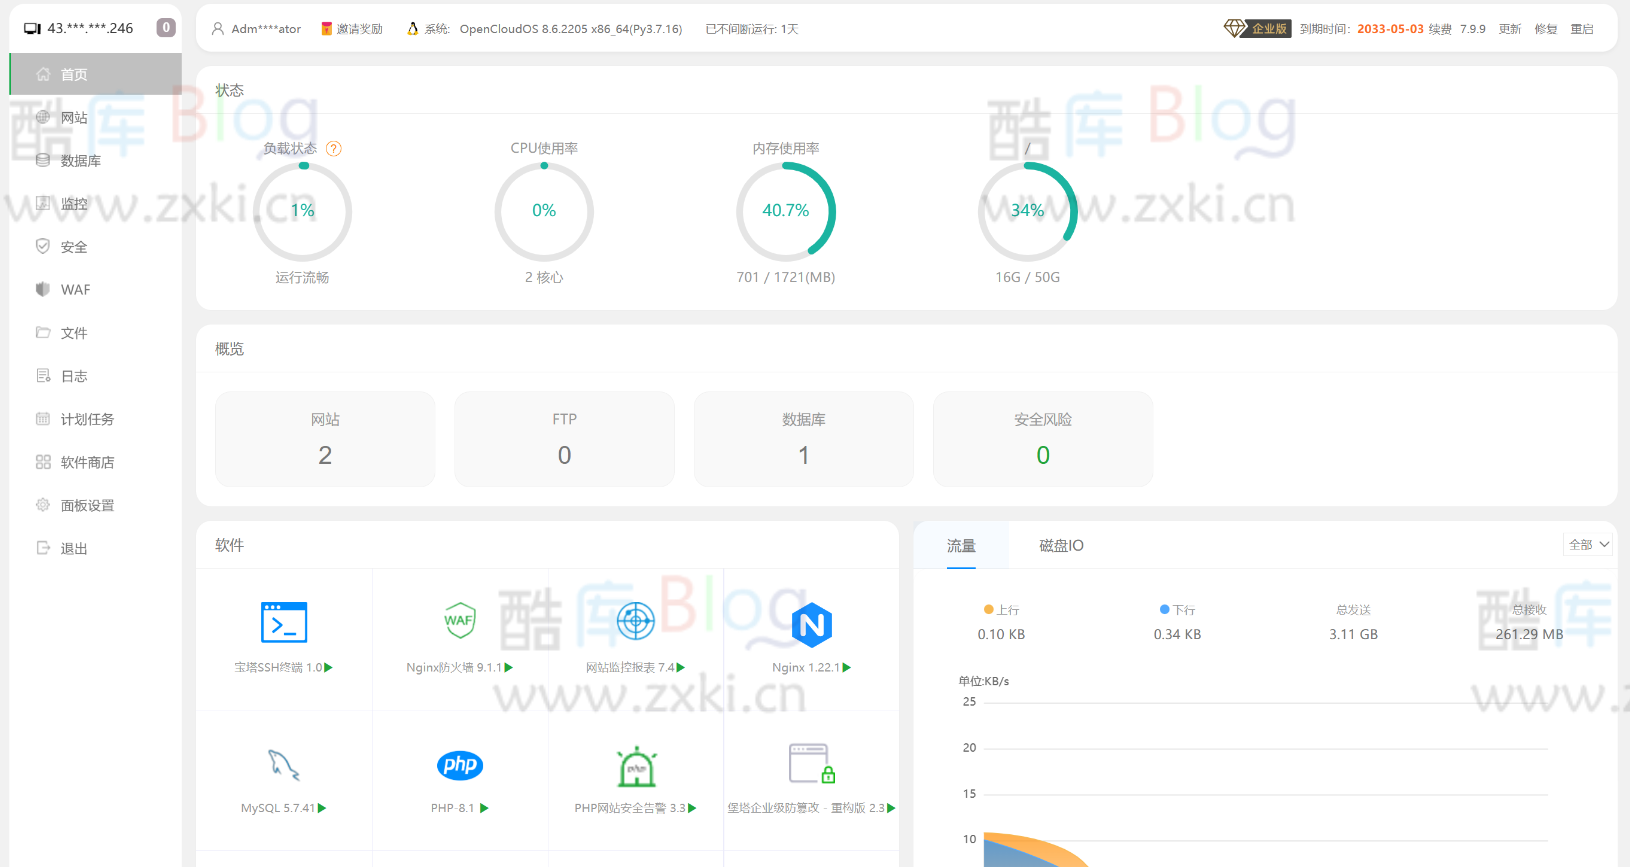The width and height of the screenshot is (1630, 867).
Task: Click play arrow next to PHP-8.1
Action: tap(484, 808)
